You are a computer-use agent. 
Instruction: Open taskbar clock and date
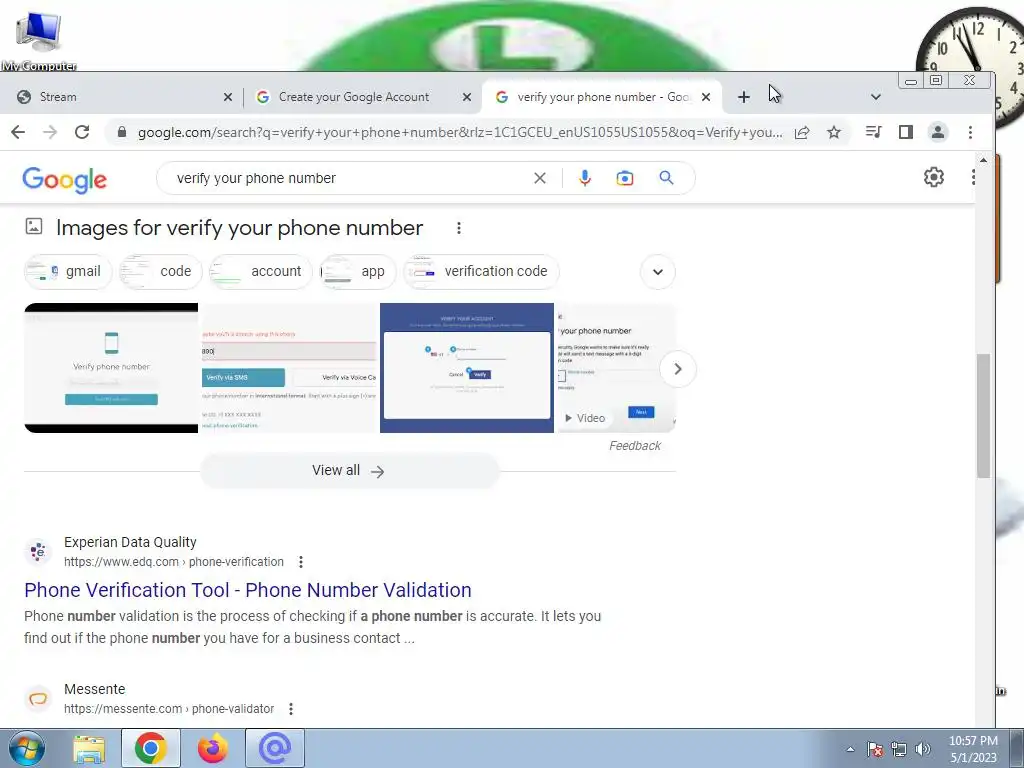tap(973, 749)
